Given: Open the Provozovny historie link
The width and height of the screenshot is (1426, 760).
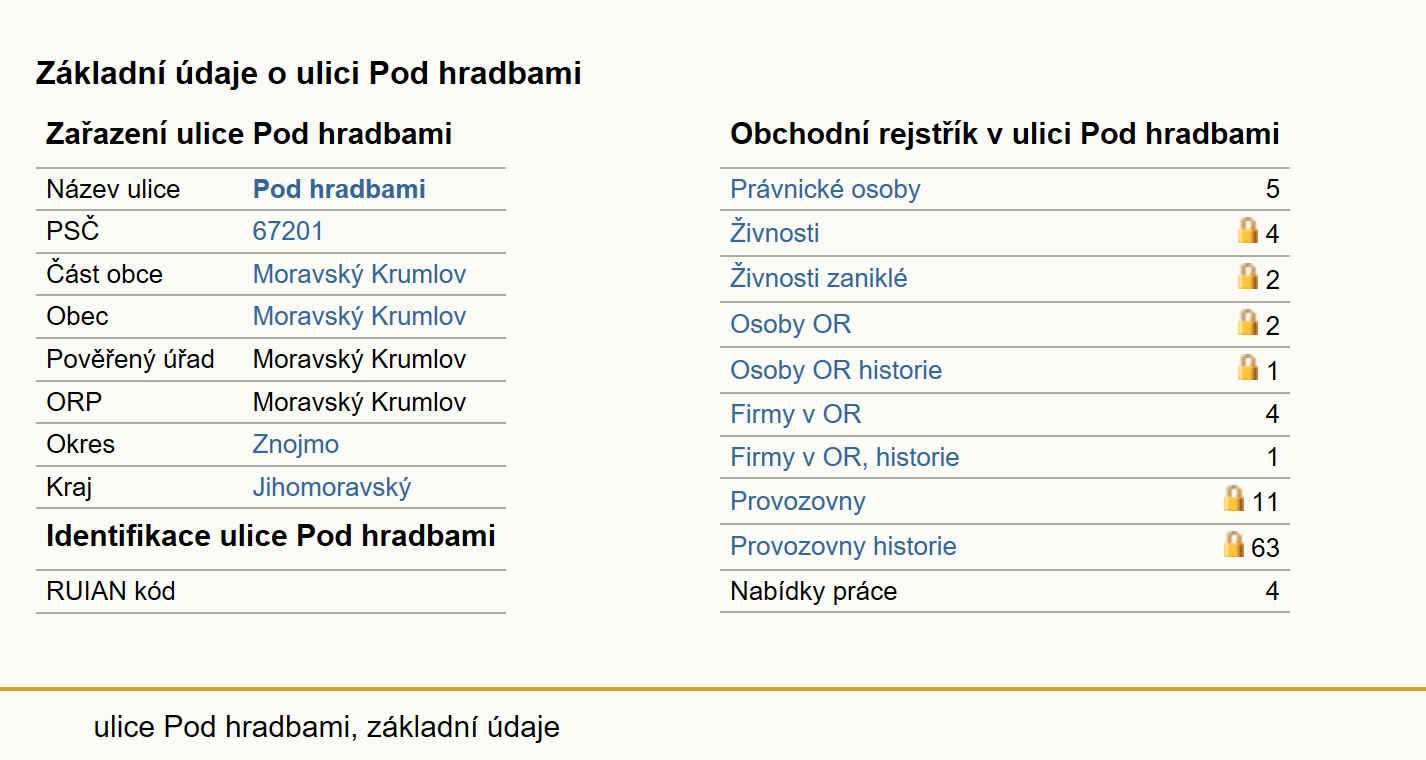Looking at the screenshot, I should pos(843,546).
